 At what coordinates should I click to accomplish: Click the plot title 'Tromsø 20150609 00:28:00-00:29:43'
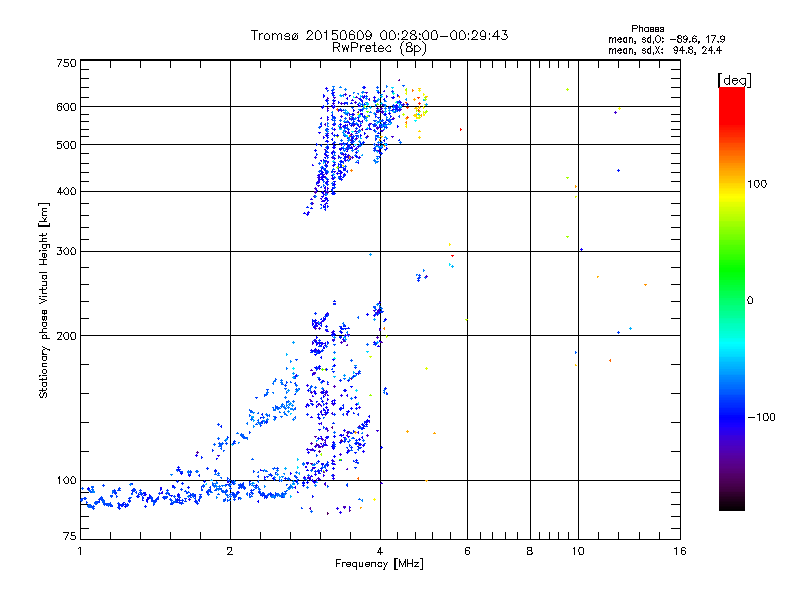click(x=379, y=35)
